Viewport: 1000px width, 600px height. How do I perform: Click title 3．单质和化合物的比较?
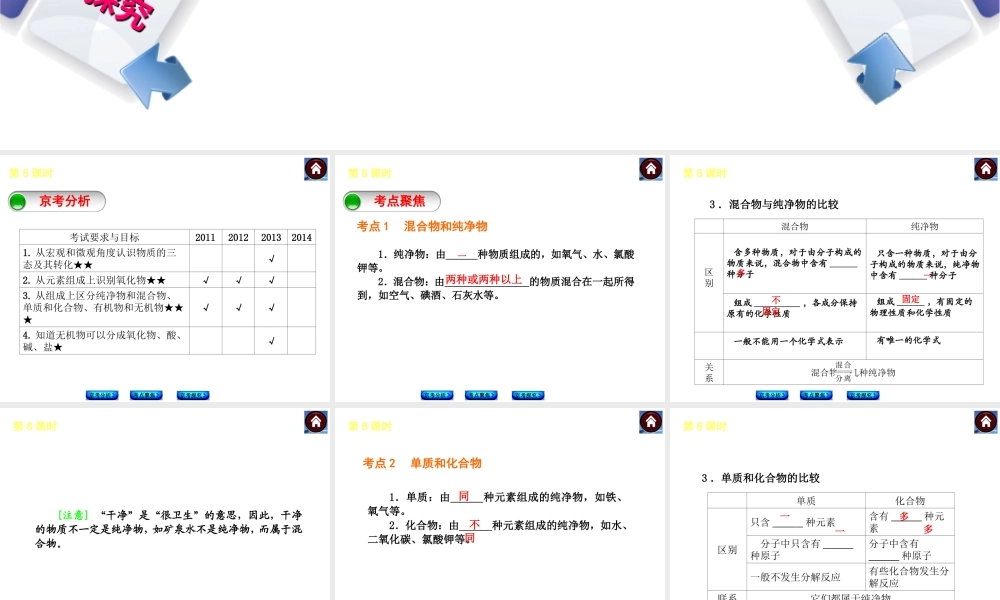(760, 478)
